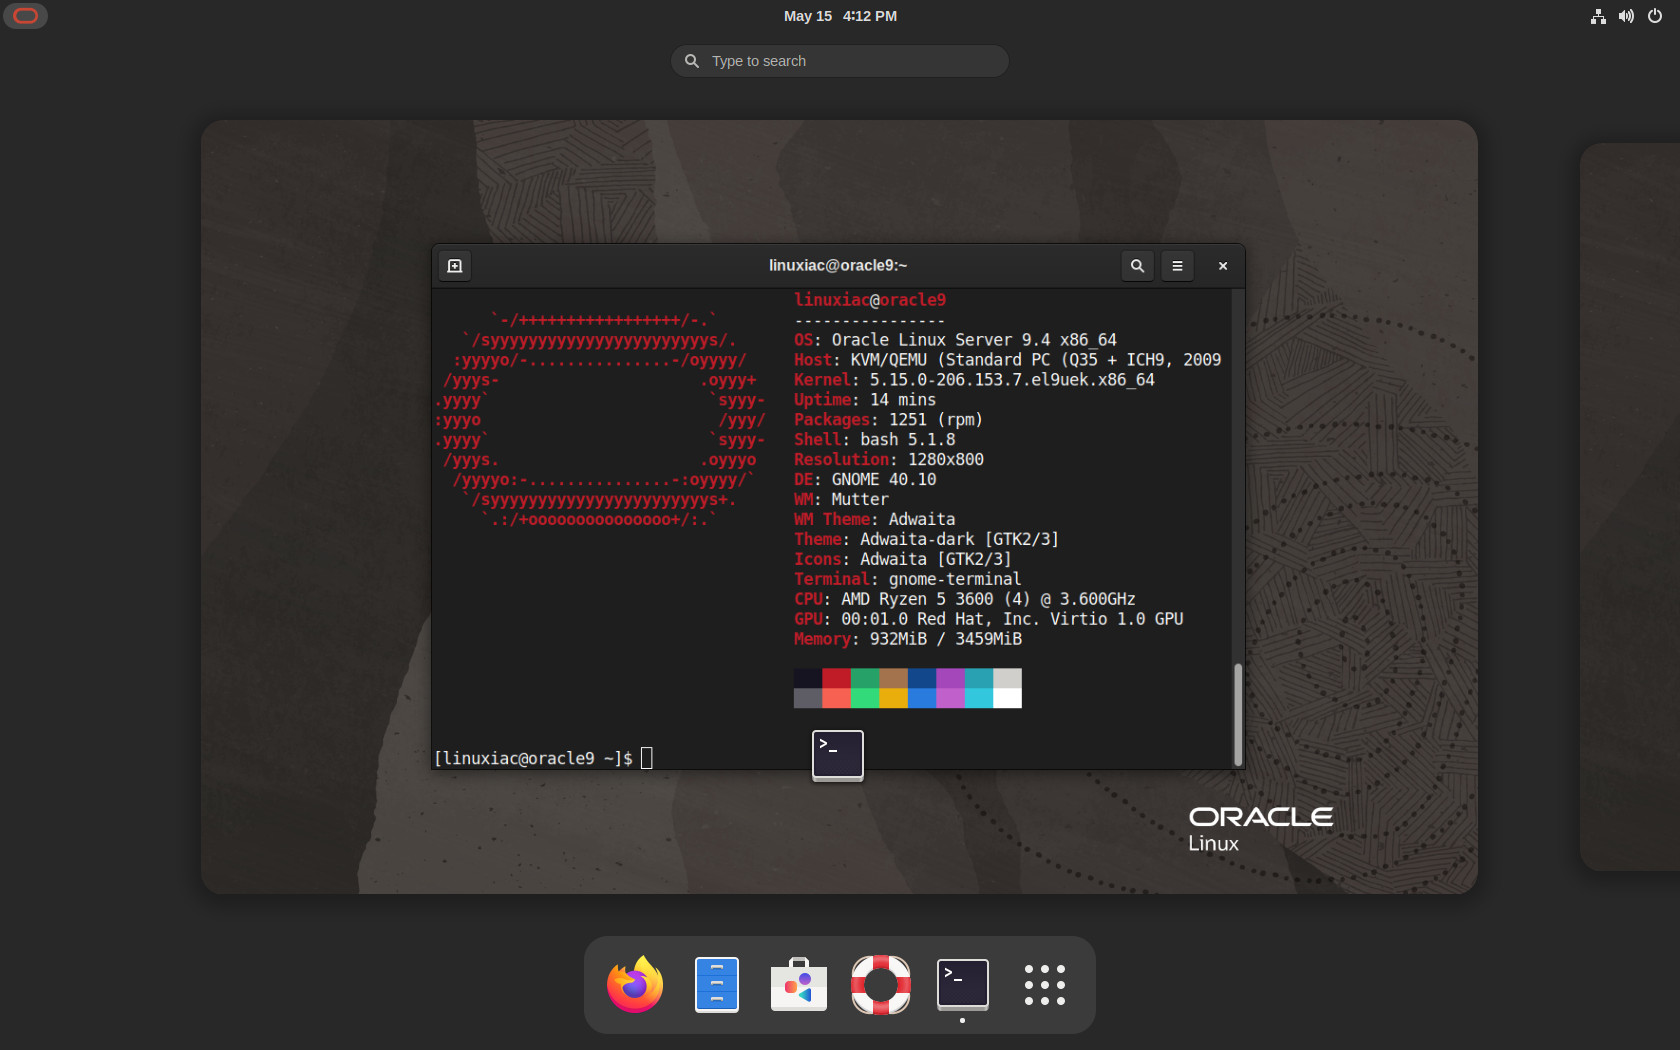Click the green color block in neofetch palette
The image size is (1680, 1050).
coord(865,678)
